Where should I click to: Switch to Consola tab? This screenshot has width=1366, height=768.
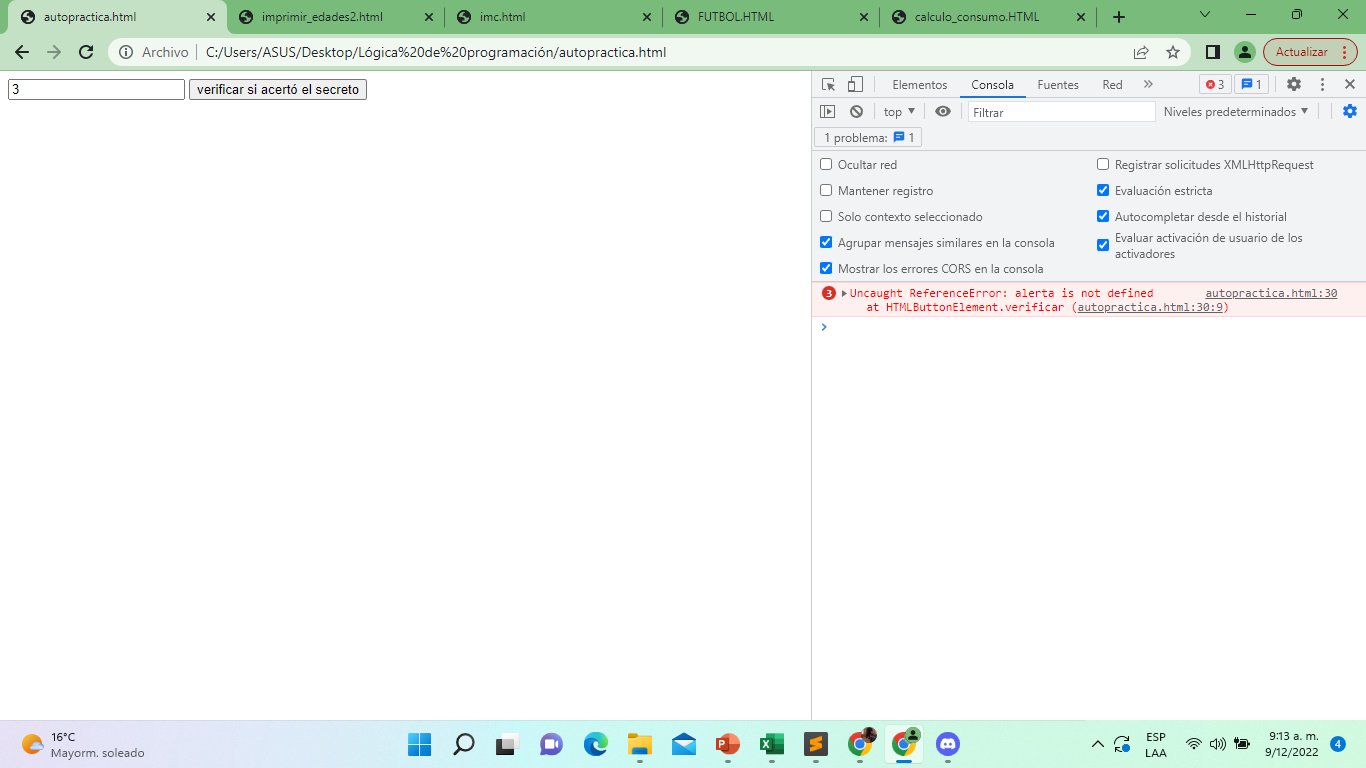992,85
